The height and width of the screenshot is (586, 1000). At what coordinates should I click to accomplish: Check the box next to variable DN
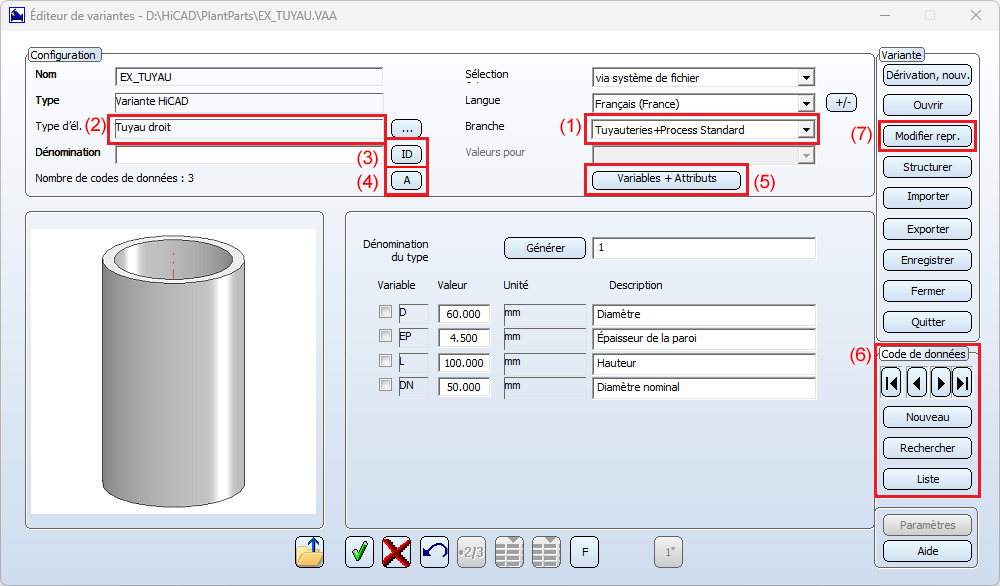point(385,385)
